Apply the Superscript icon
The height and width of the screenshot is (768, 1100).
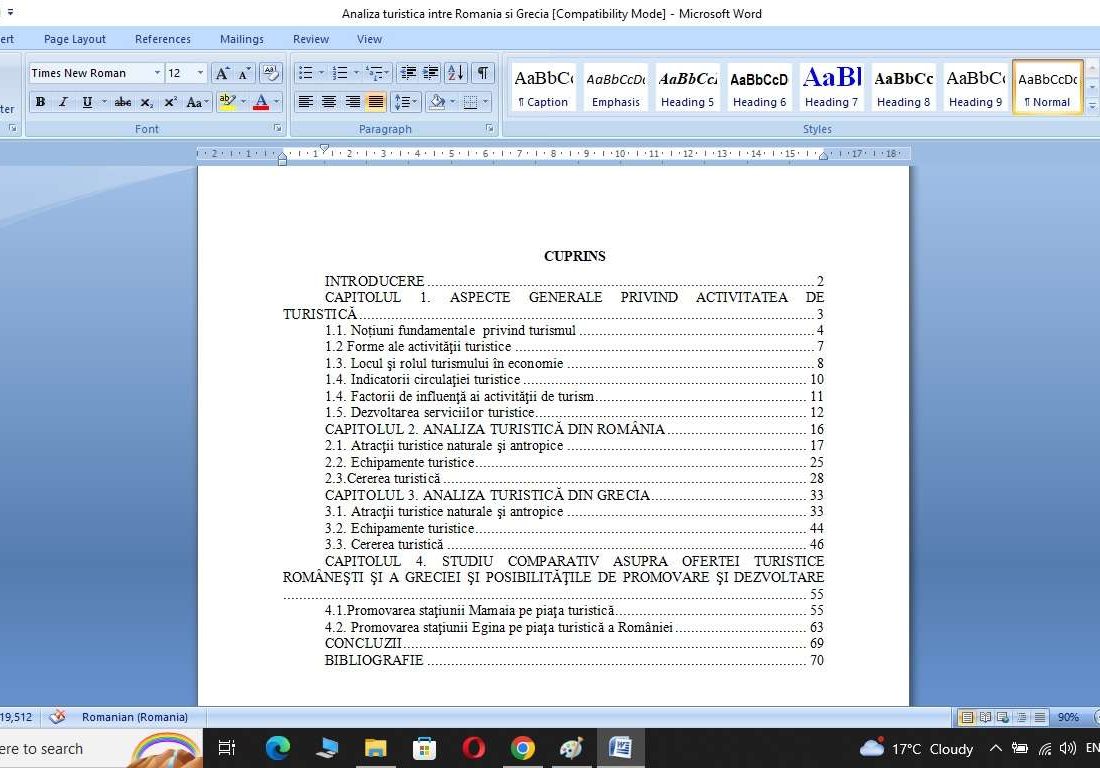click(171, 102)
